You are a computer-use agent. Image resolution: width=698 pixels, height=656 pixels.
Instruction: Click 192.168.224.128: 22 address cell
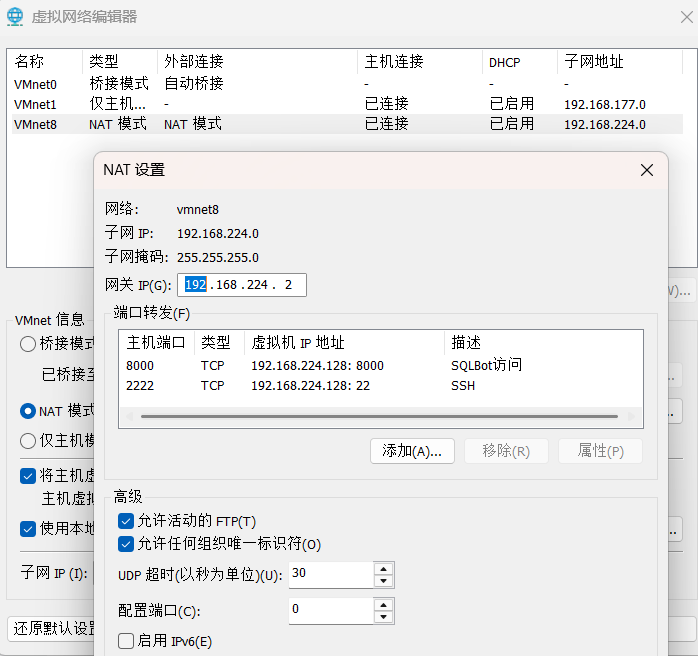coord(310,385)
